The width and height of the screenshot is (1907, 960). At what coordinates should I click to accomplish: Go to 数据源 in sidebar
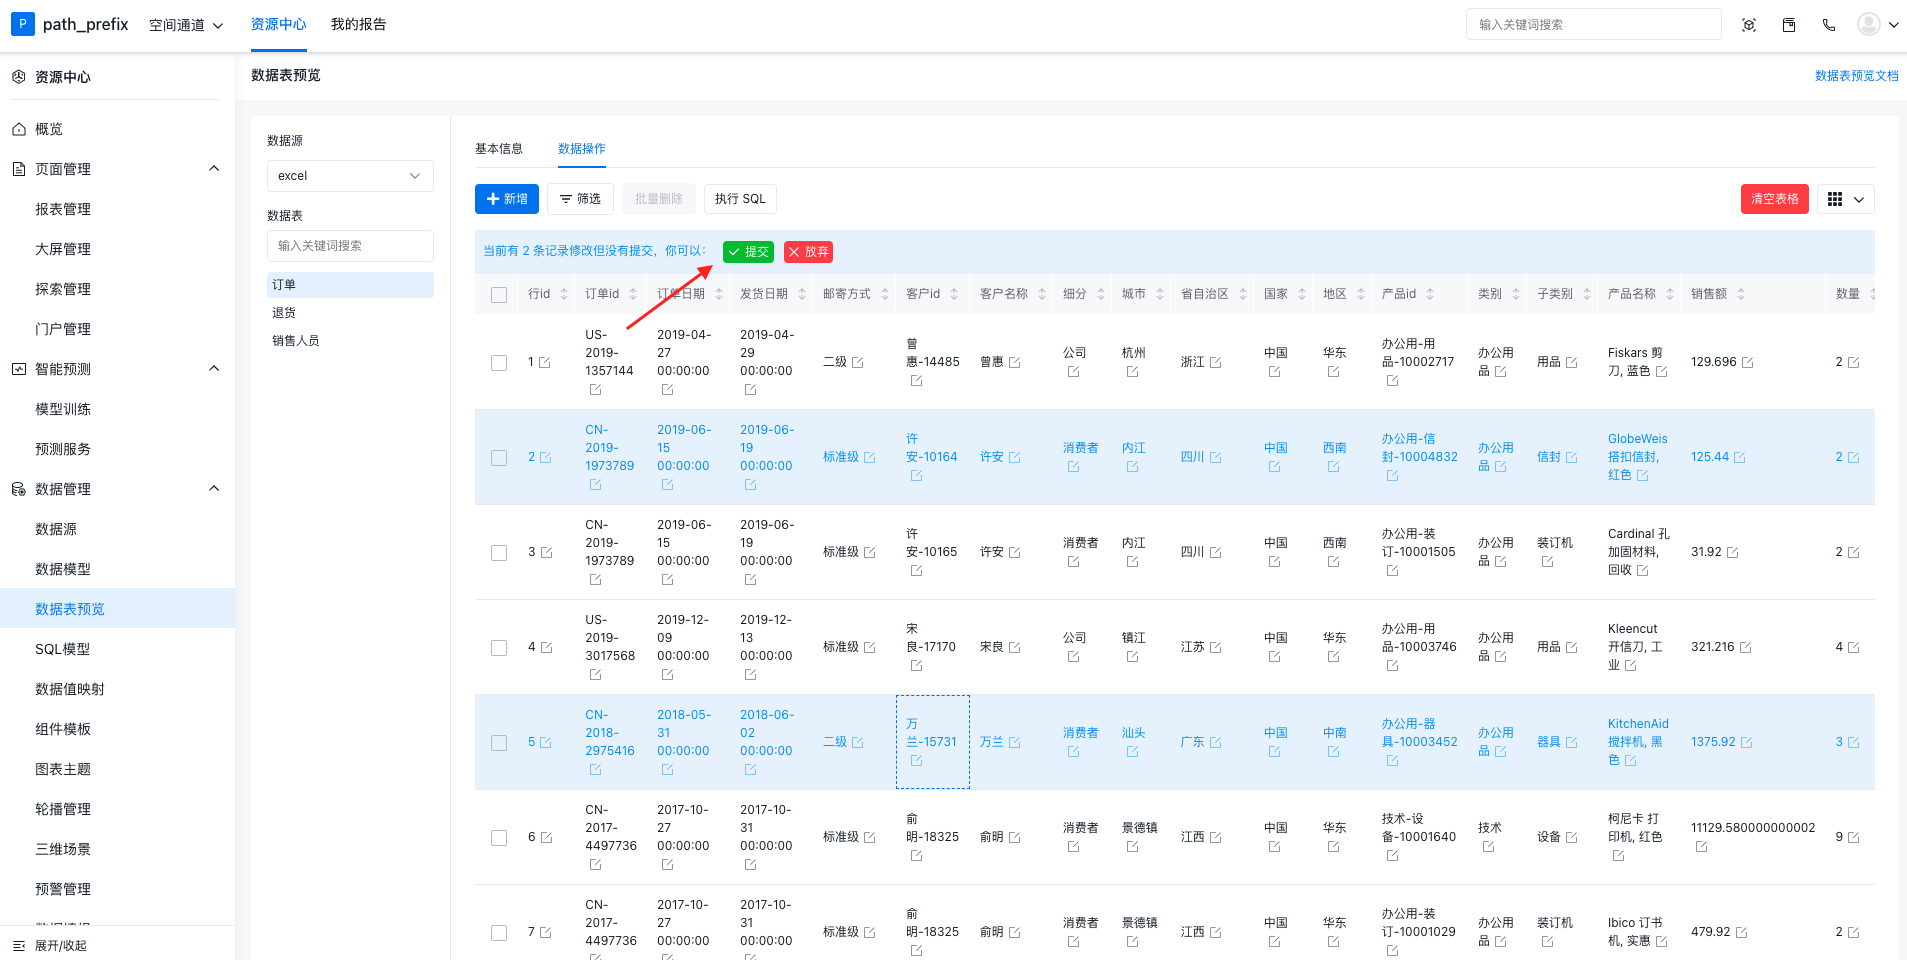point(56,529)
